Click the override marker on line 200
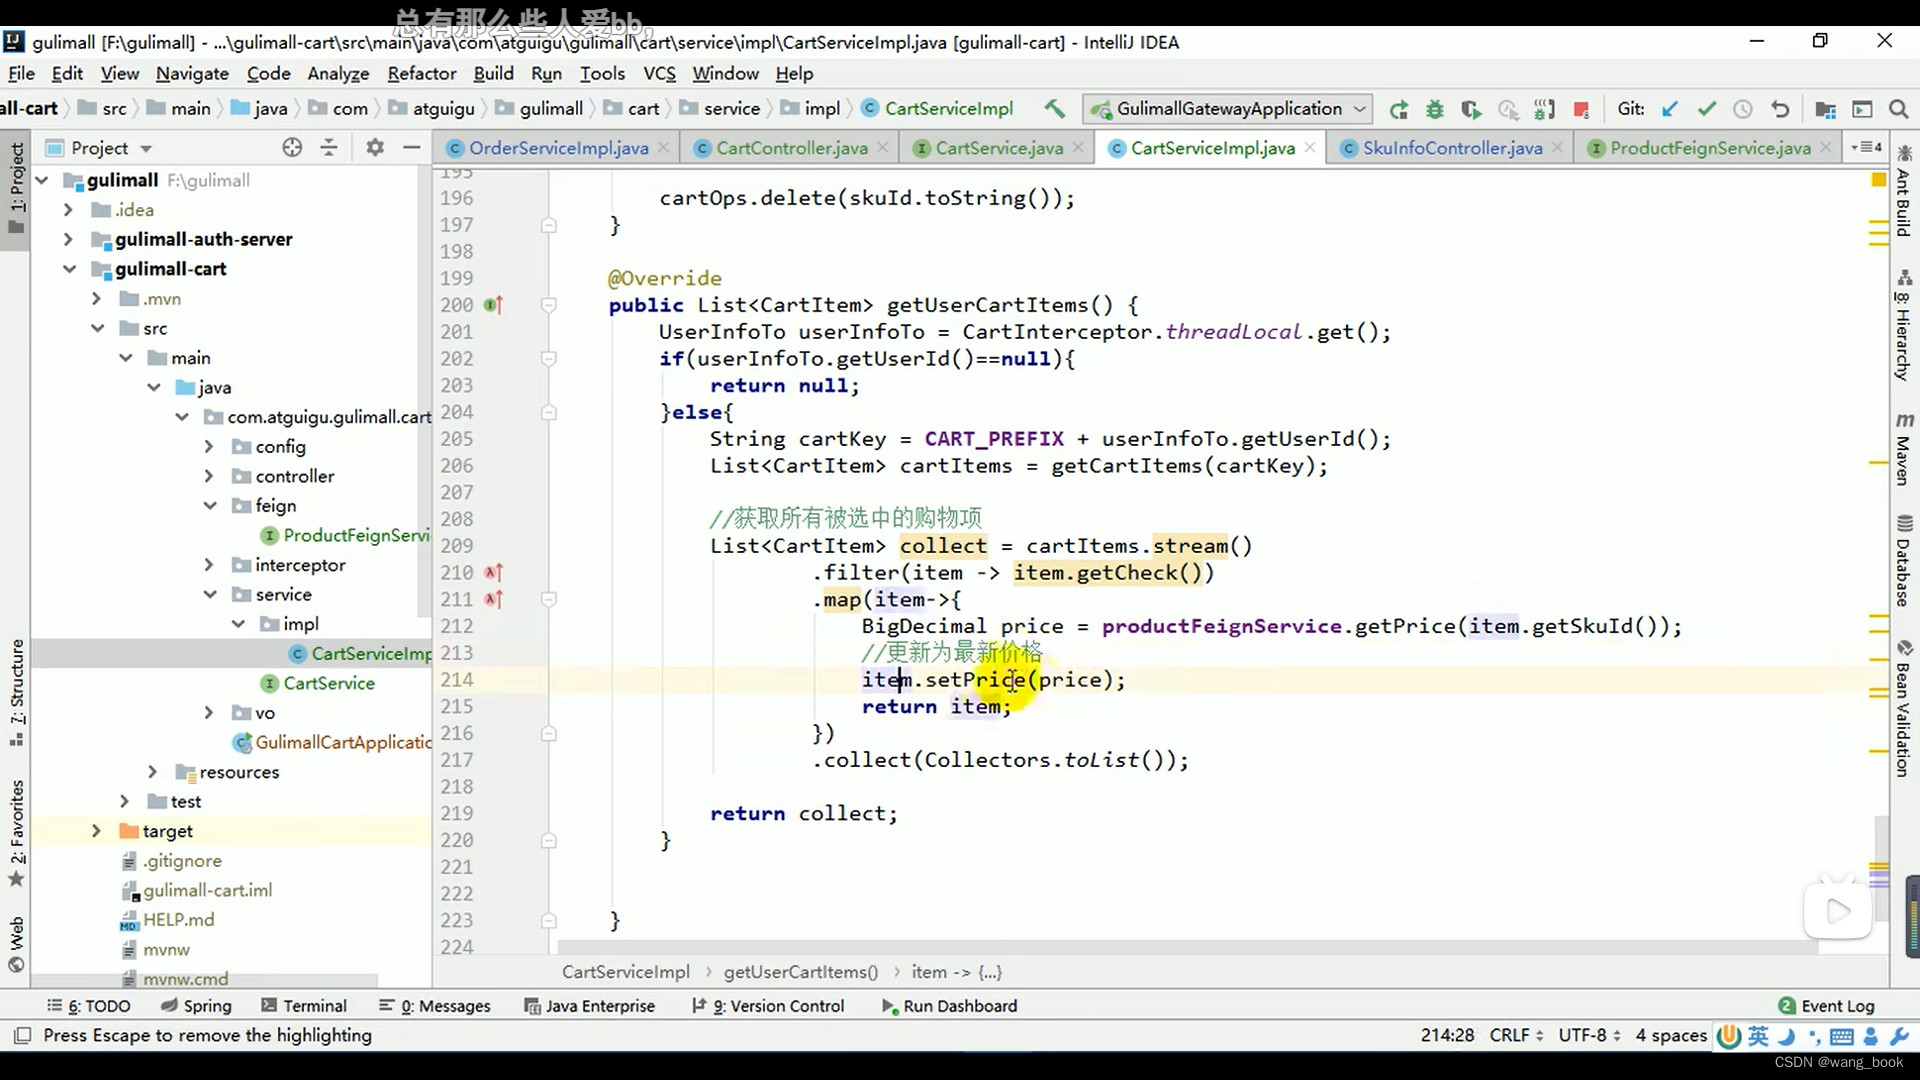 click(x=493, y=305)
